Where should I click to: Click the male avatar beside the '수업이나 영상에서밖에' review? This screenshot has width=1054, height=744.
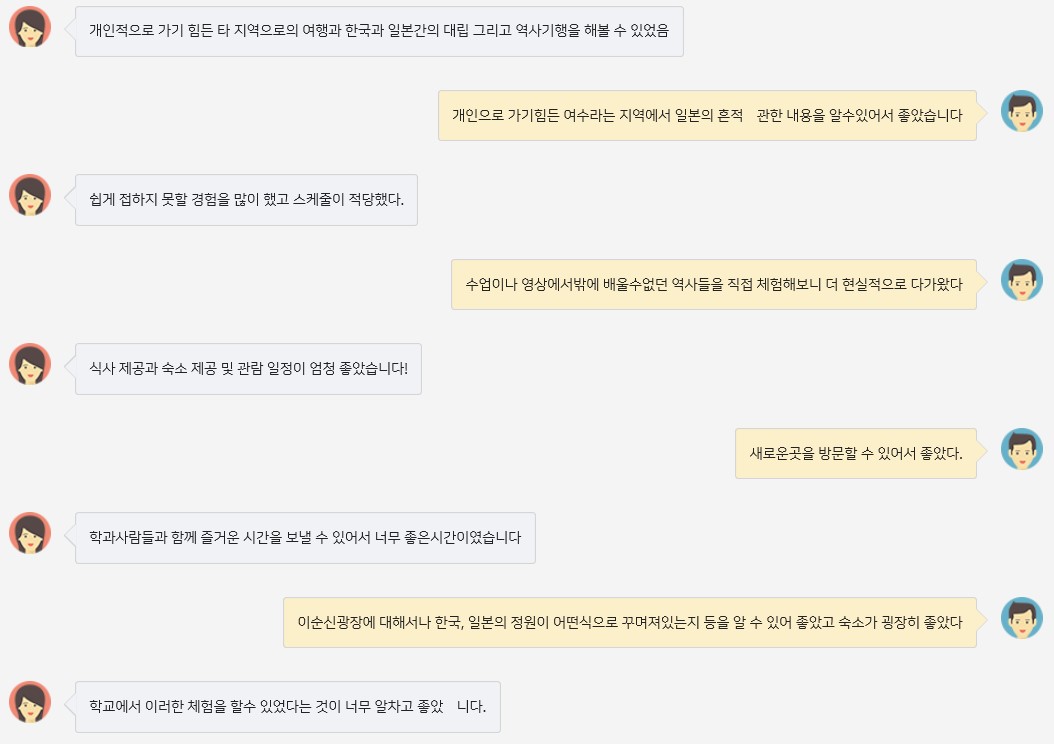pos(1021,280)
